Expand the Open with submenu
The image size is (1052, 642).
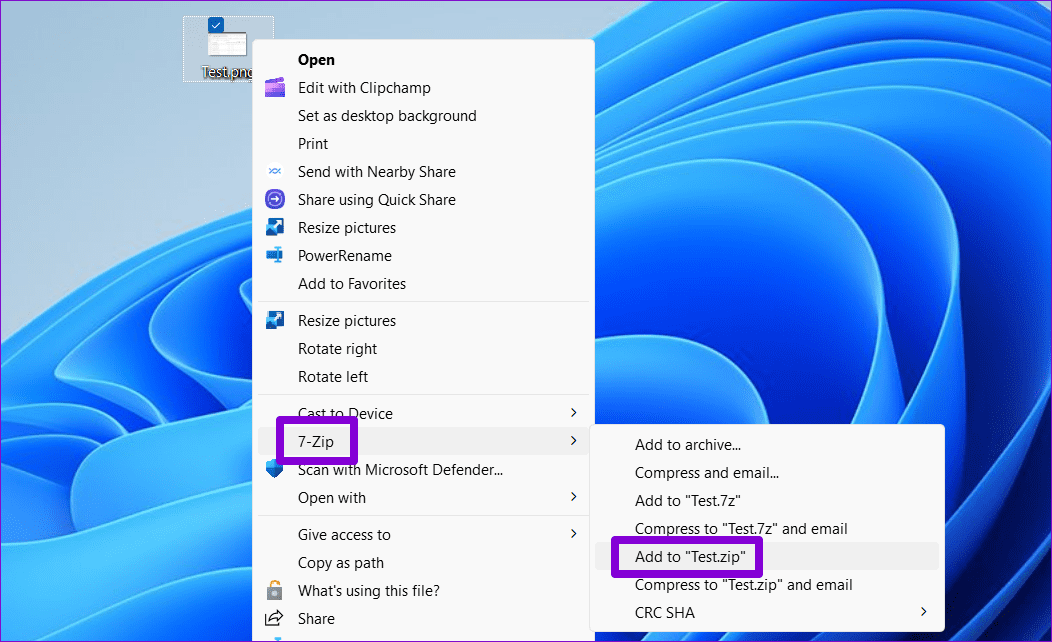pos(573,497)
